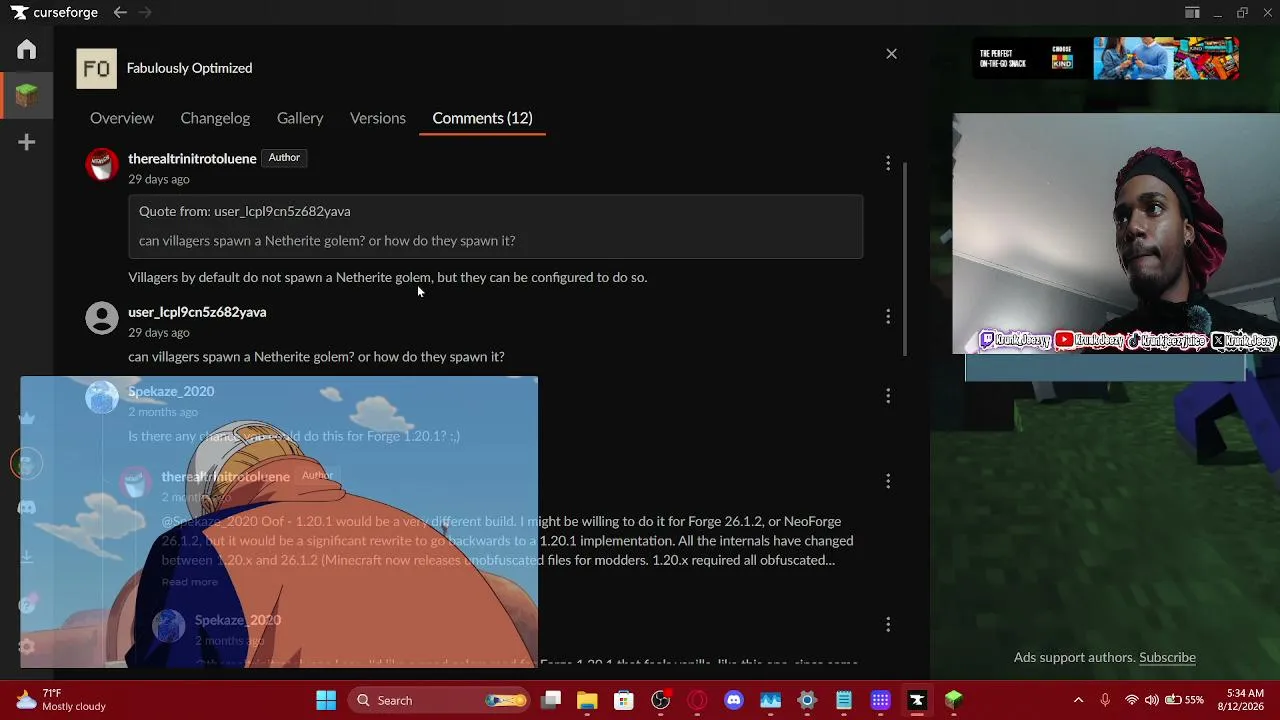Open the weather widget showing 71°F
The image size is (1280, 720).
pos(62,700)
